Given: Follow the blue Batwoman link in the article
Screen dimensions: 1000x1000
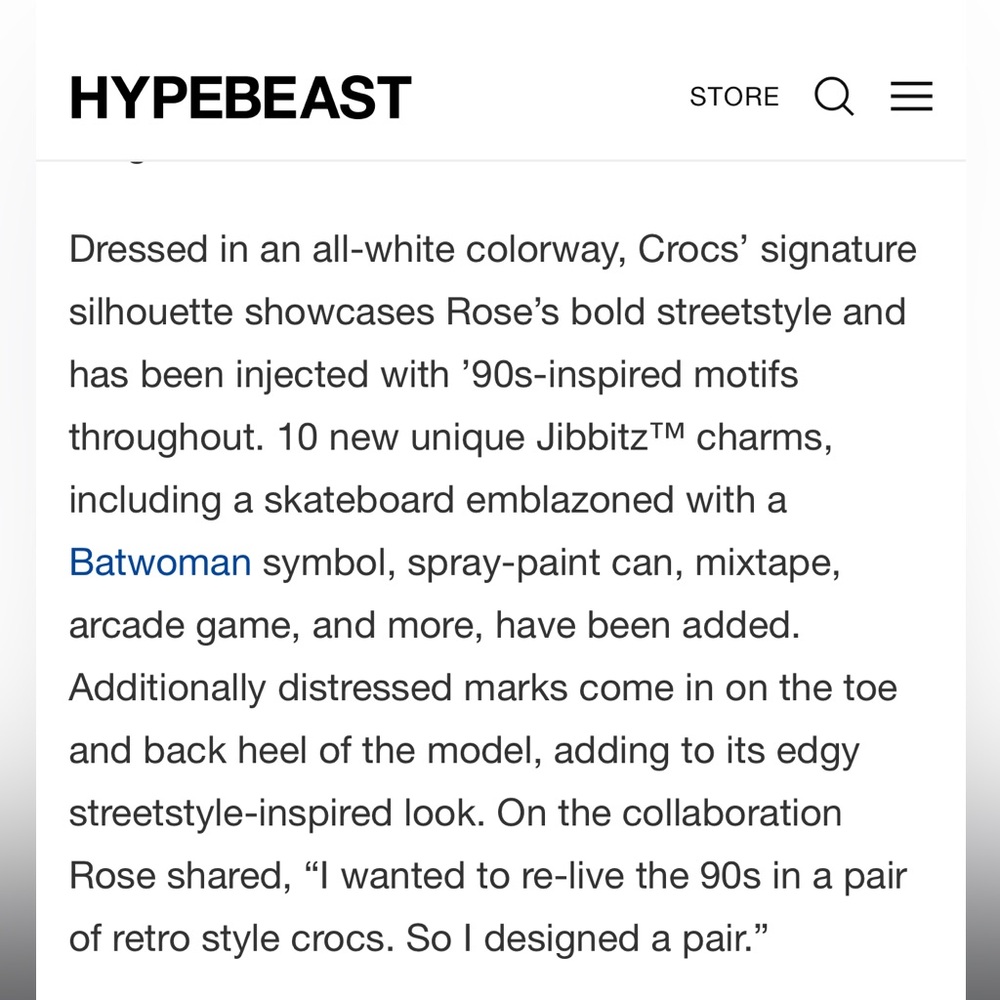Looking at the screenshot, I should point(160,562).
